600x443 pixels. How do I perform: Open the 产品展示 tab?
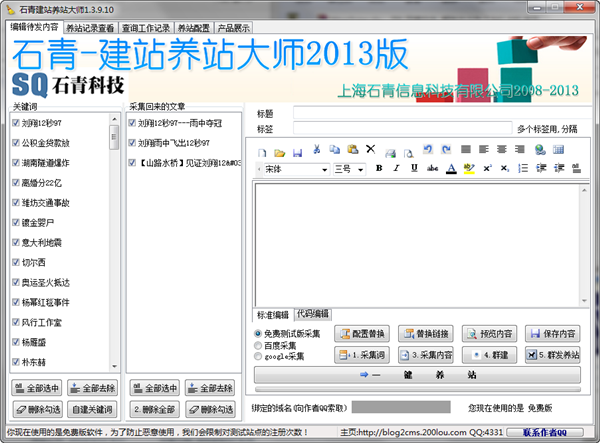coord(233,28)
